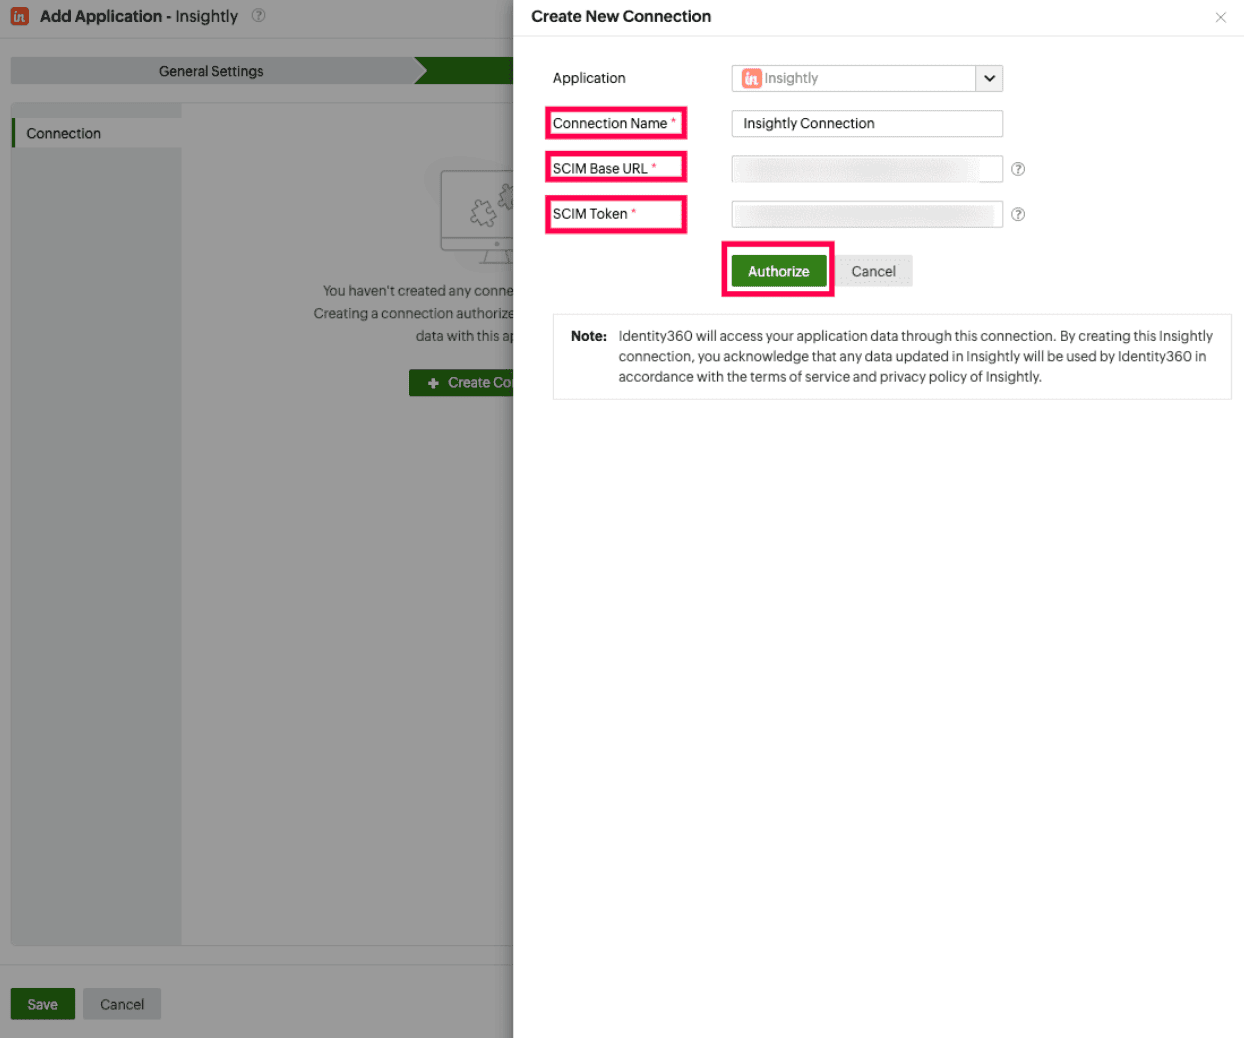This screenshot has height=1038, width=1244.
Task: Select the General Settings step tab
Action: point(211,71)
